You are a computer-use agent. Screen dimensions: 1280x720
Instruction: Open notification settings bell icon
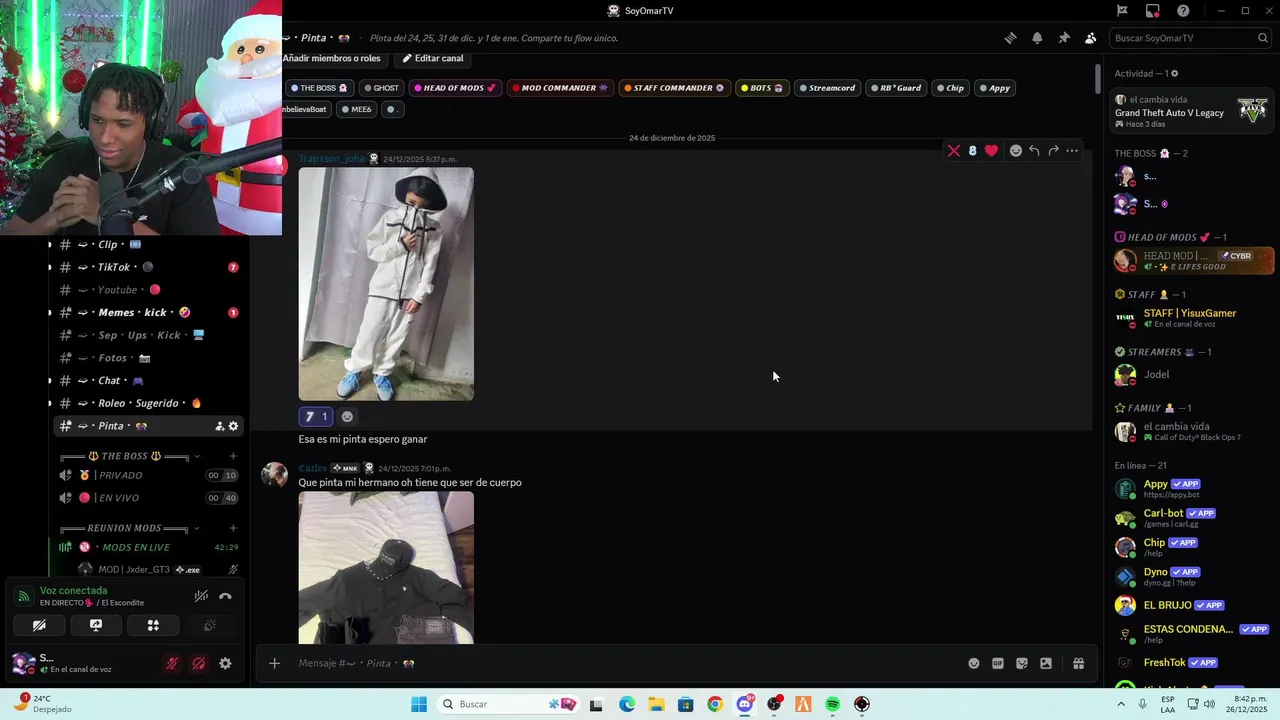(x=1037, y=38)
